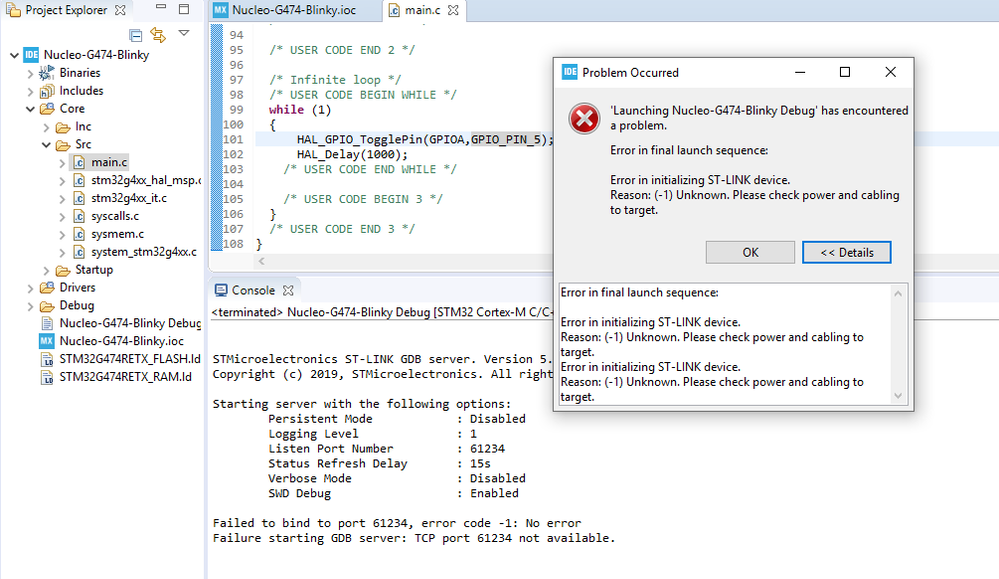Click the Drivers folder icon
The image size is (999, 579).
[47, 288]
